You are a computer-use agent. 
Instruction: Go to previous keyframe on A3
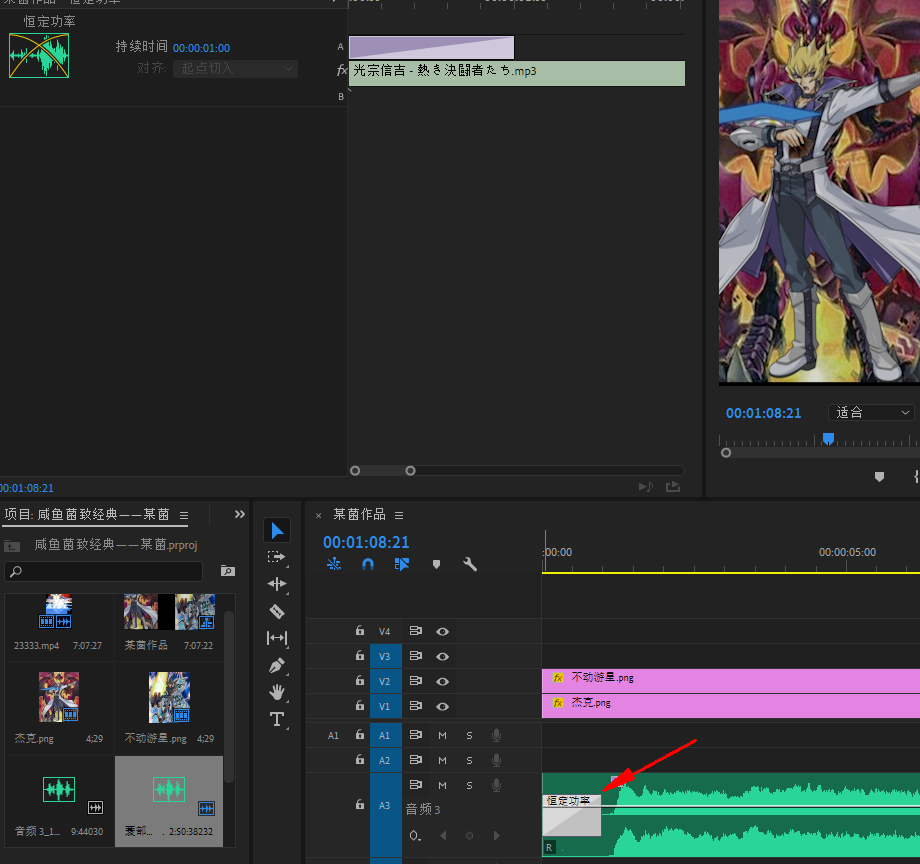point(444,836)
